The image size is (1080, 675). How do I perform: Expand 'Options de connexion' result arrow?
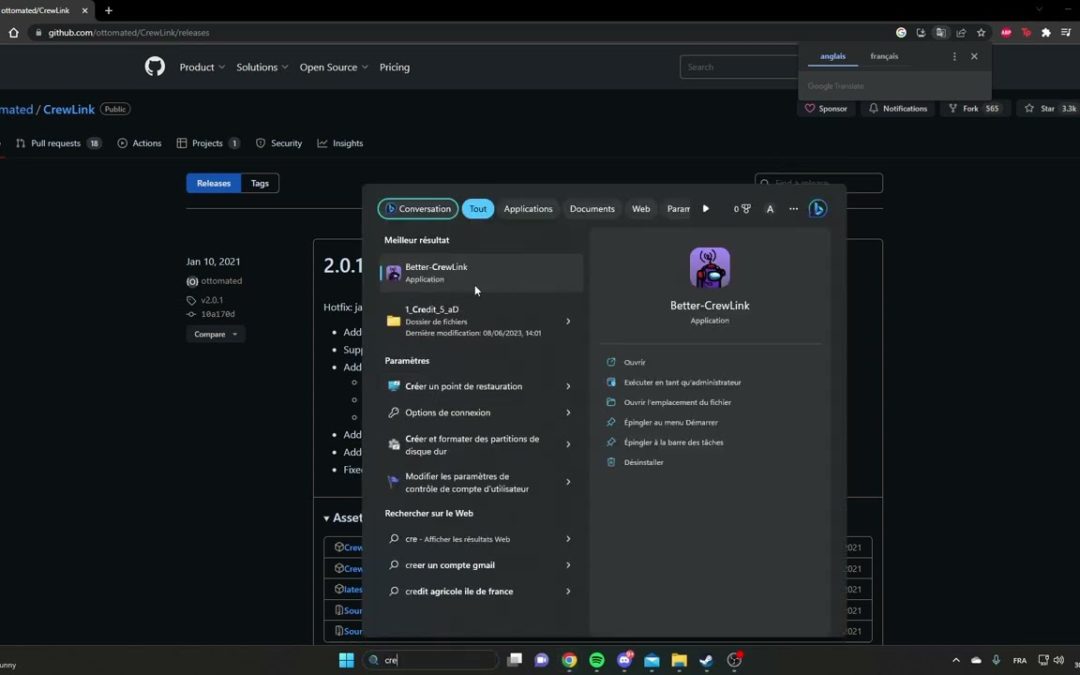pyautogui.click(x=568, y=413)
